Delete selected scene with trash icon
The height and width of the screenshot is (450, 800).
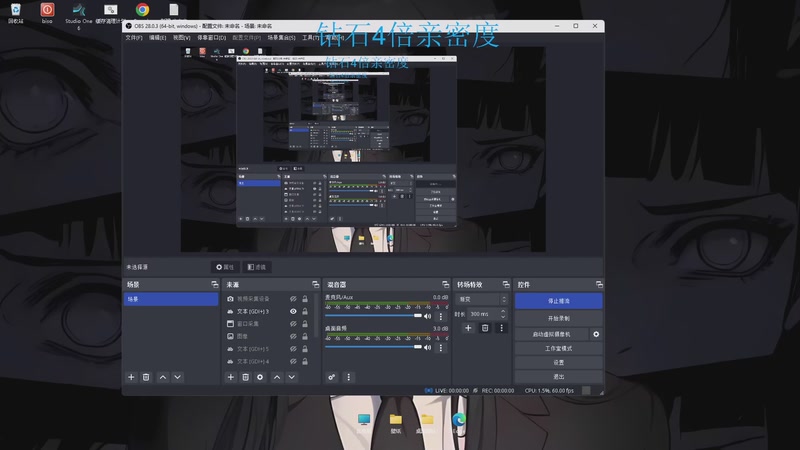146,377
